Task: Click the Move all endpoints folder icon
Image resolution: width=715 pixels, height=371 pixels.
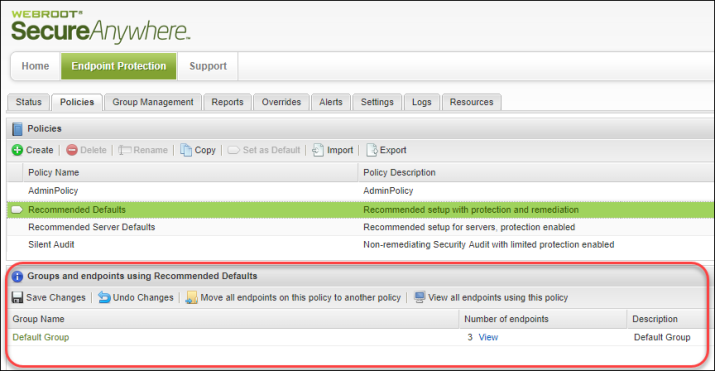Action: point(192,298)
